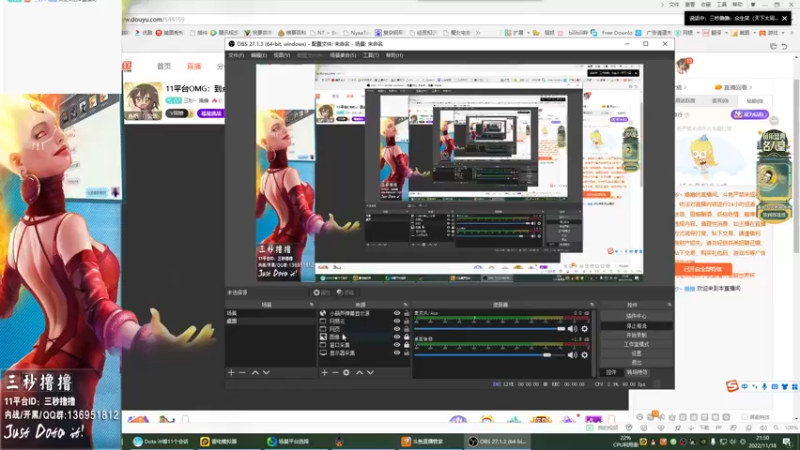Remove the selected source with the minus icon
Screen dimensions: 800x450
point(335,372)
